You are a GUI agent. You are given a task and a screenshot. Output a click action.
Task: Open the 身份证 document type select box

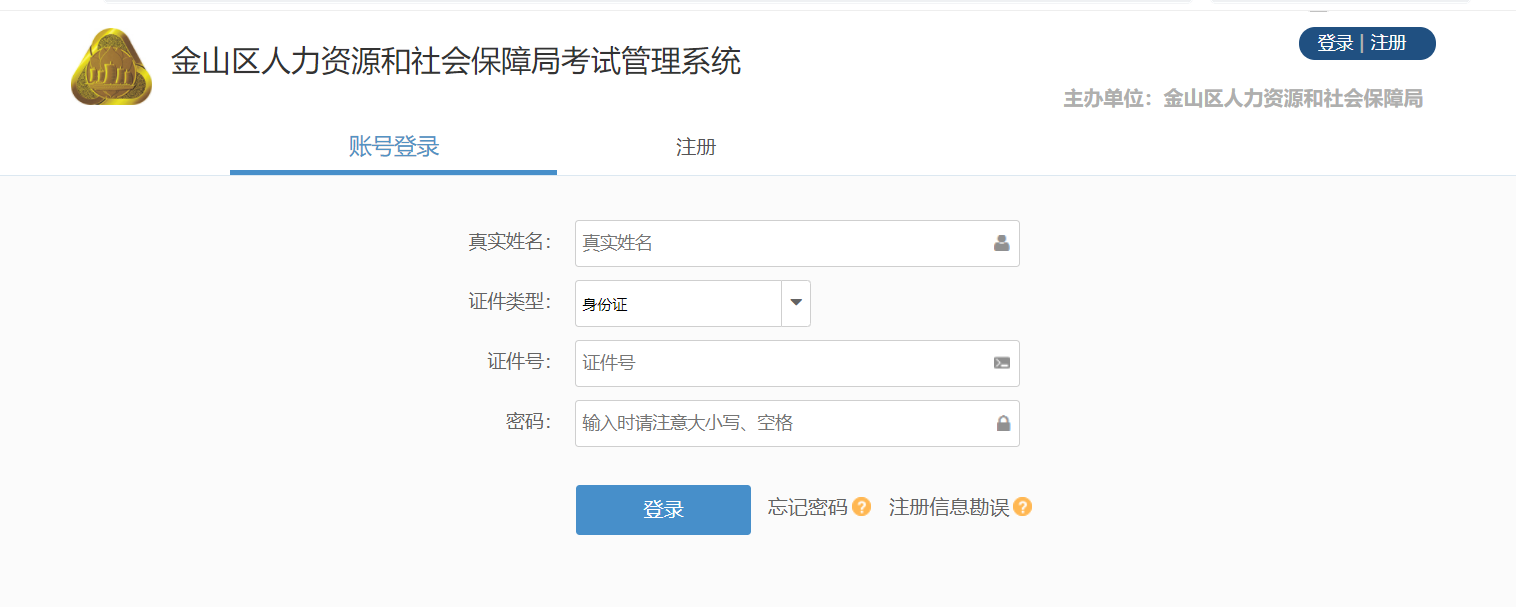tap(693, 303)
